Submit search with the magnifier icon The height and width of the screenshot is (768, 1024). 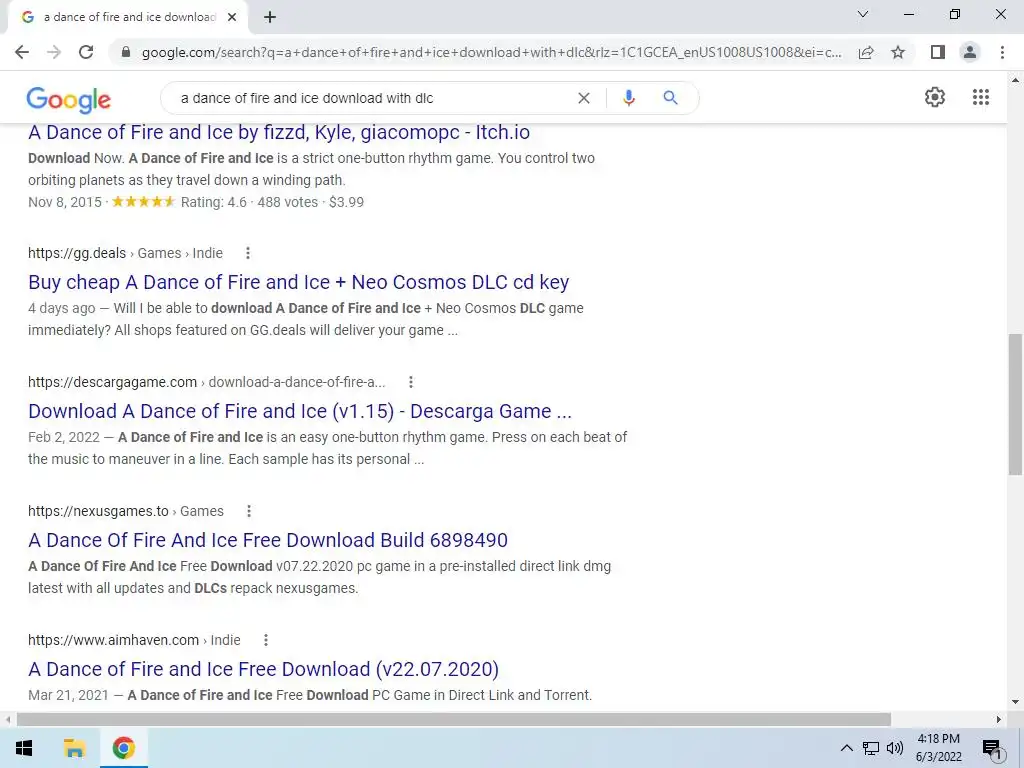tap(670, 98)
